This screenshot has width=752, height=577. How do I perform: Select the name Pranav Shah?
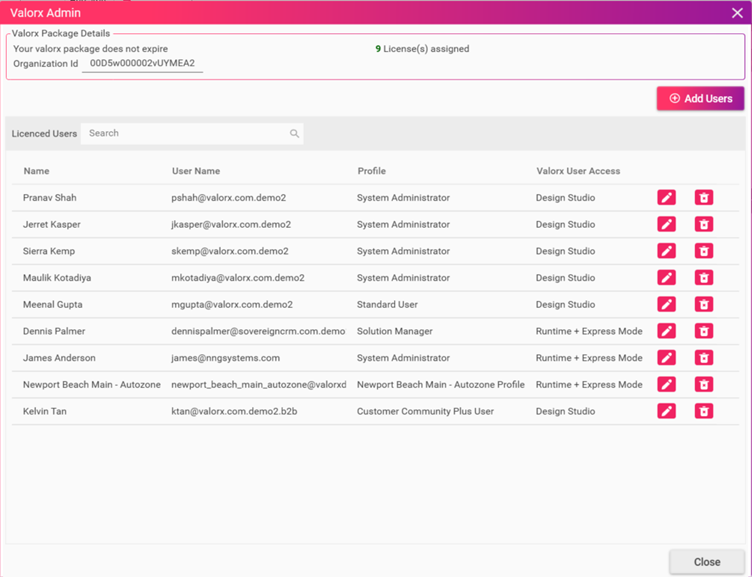click(49, 198)
